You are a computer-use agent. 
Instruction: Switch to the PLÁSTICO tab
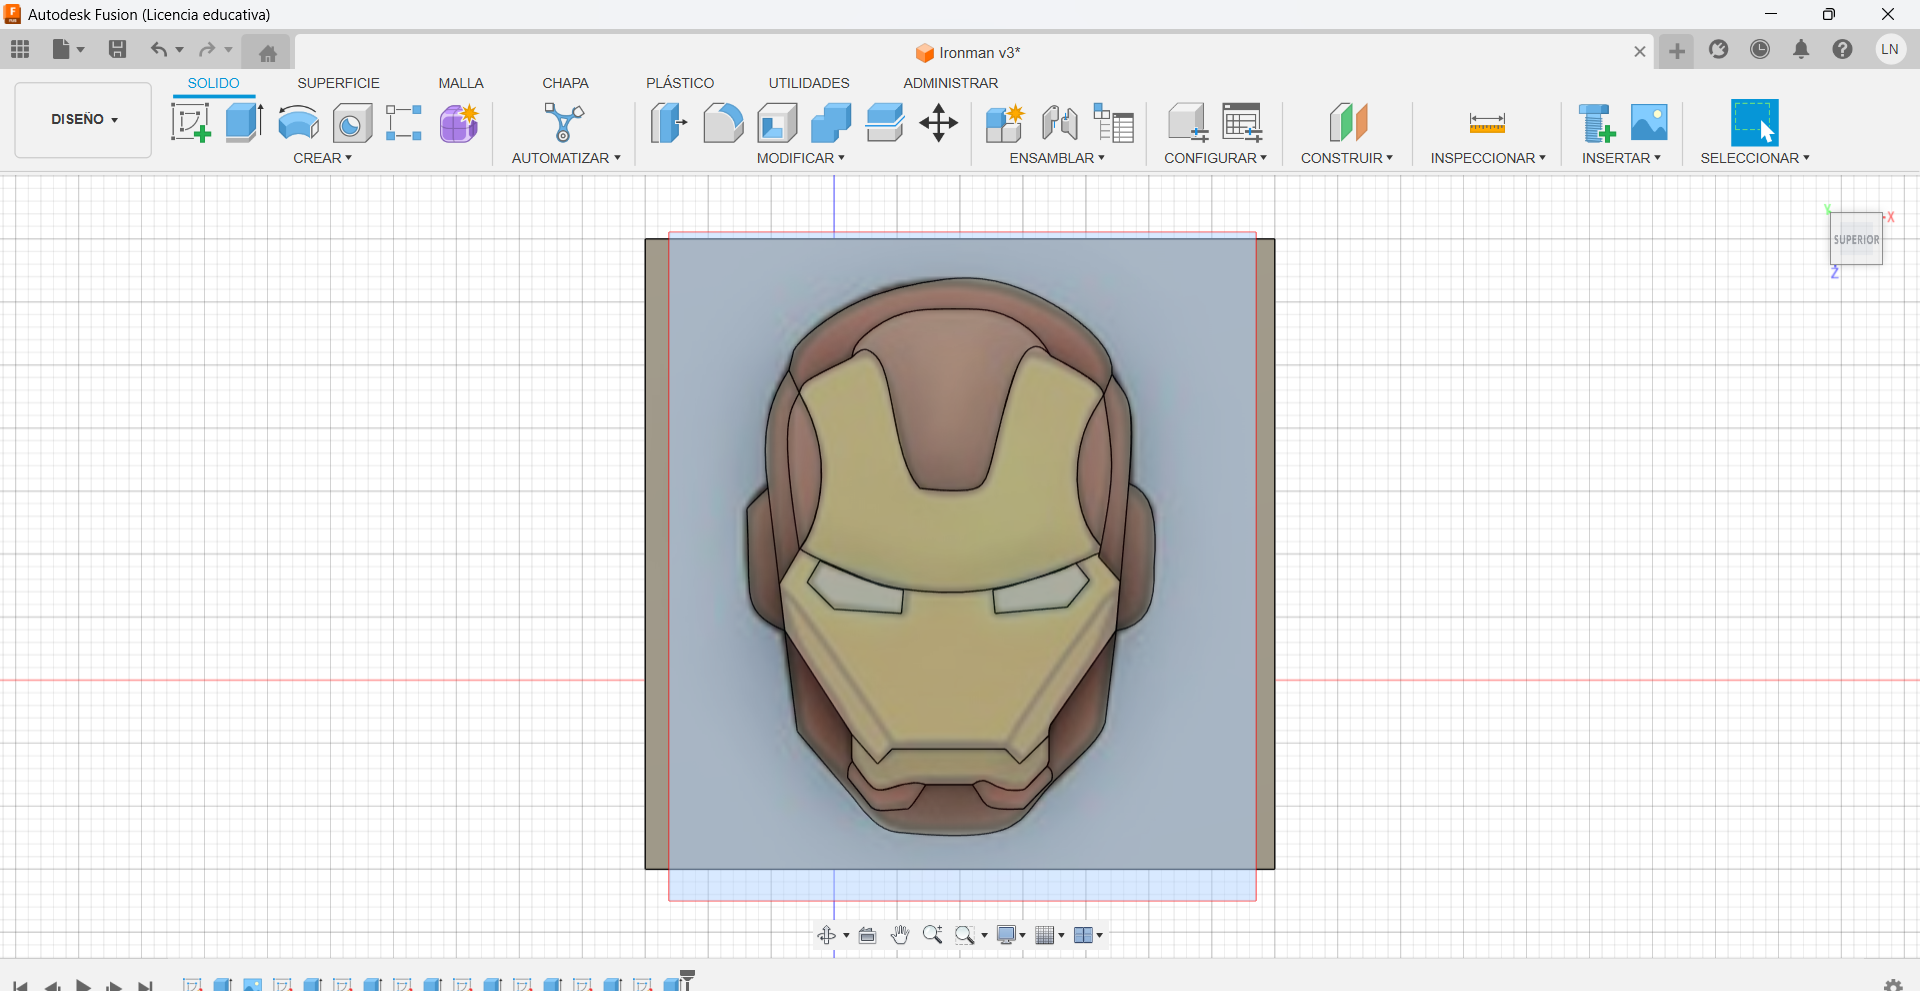coord(680,83)
